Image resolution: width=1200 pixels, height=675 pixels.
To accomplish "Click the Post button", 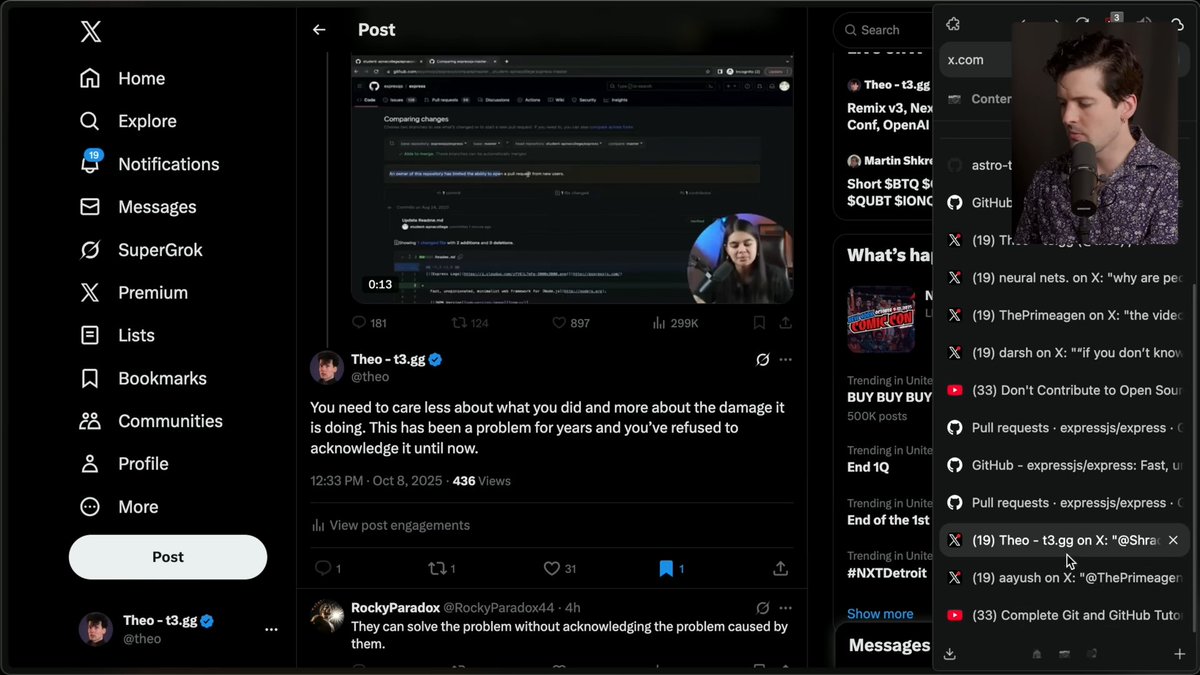I will [167, 557].
